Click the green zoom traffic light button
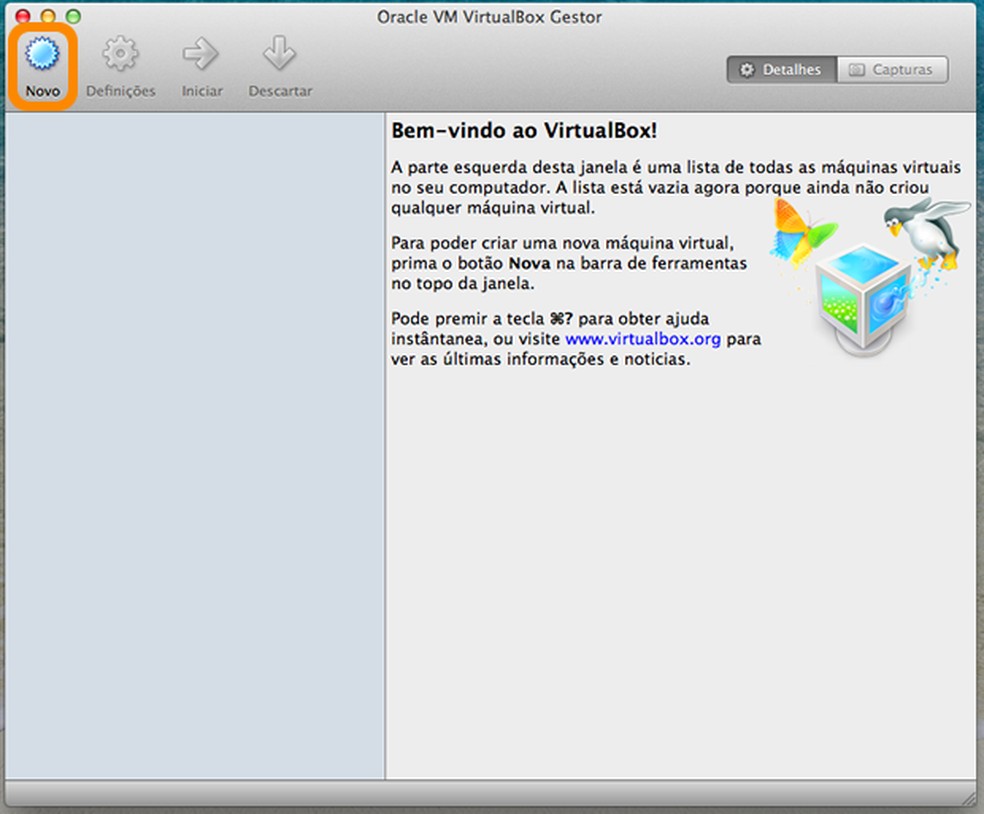 point(70,16)
